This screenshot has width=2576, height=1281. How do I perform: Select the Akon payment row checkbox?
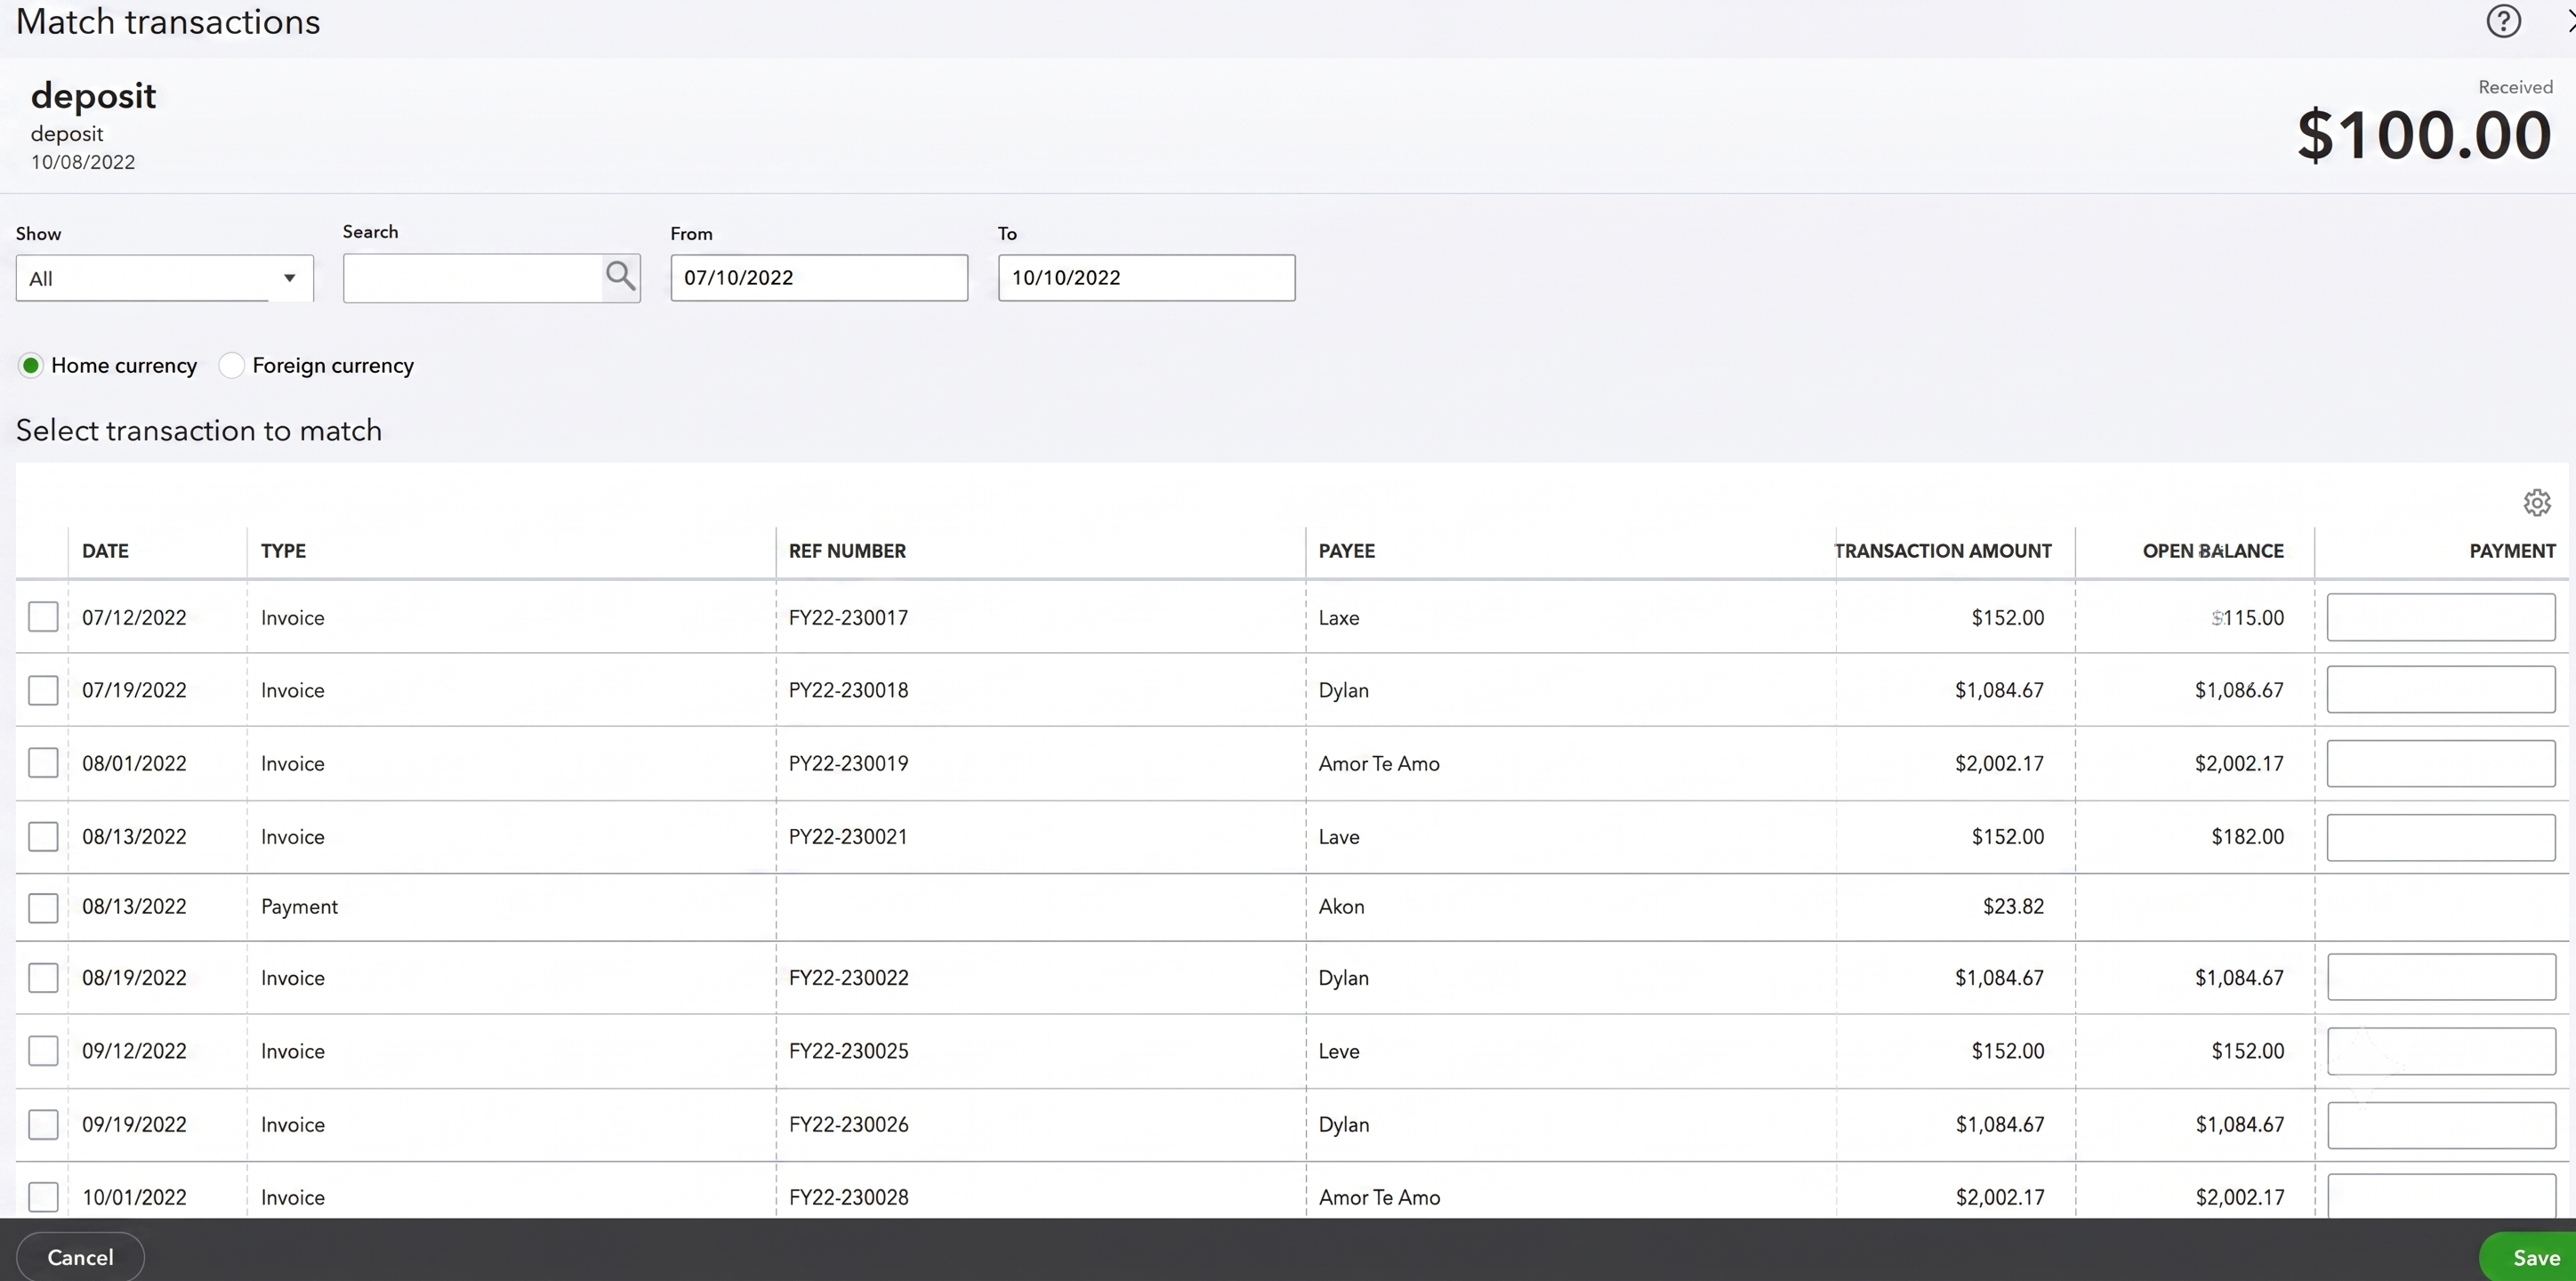tap(43, 908)
